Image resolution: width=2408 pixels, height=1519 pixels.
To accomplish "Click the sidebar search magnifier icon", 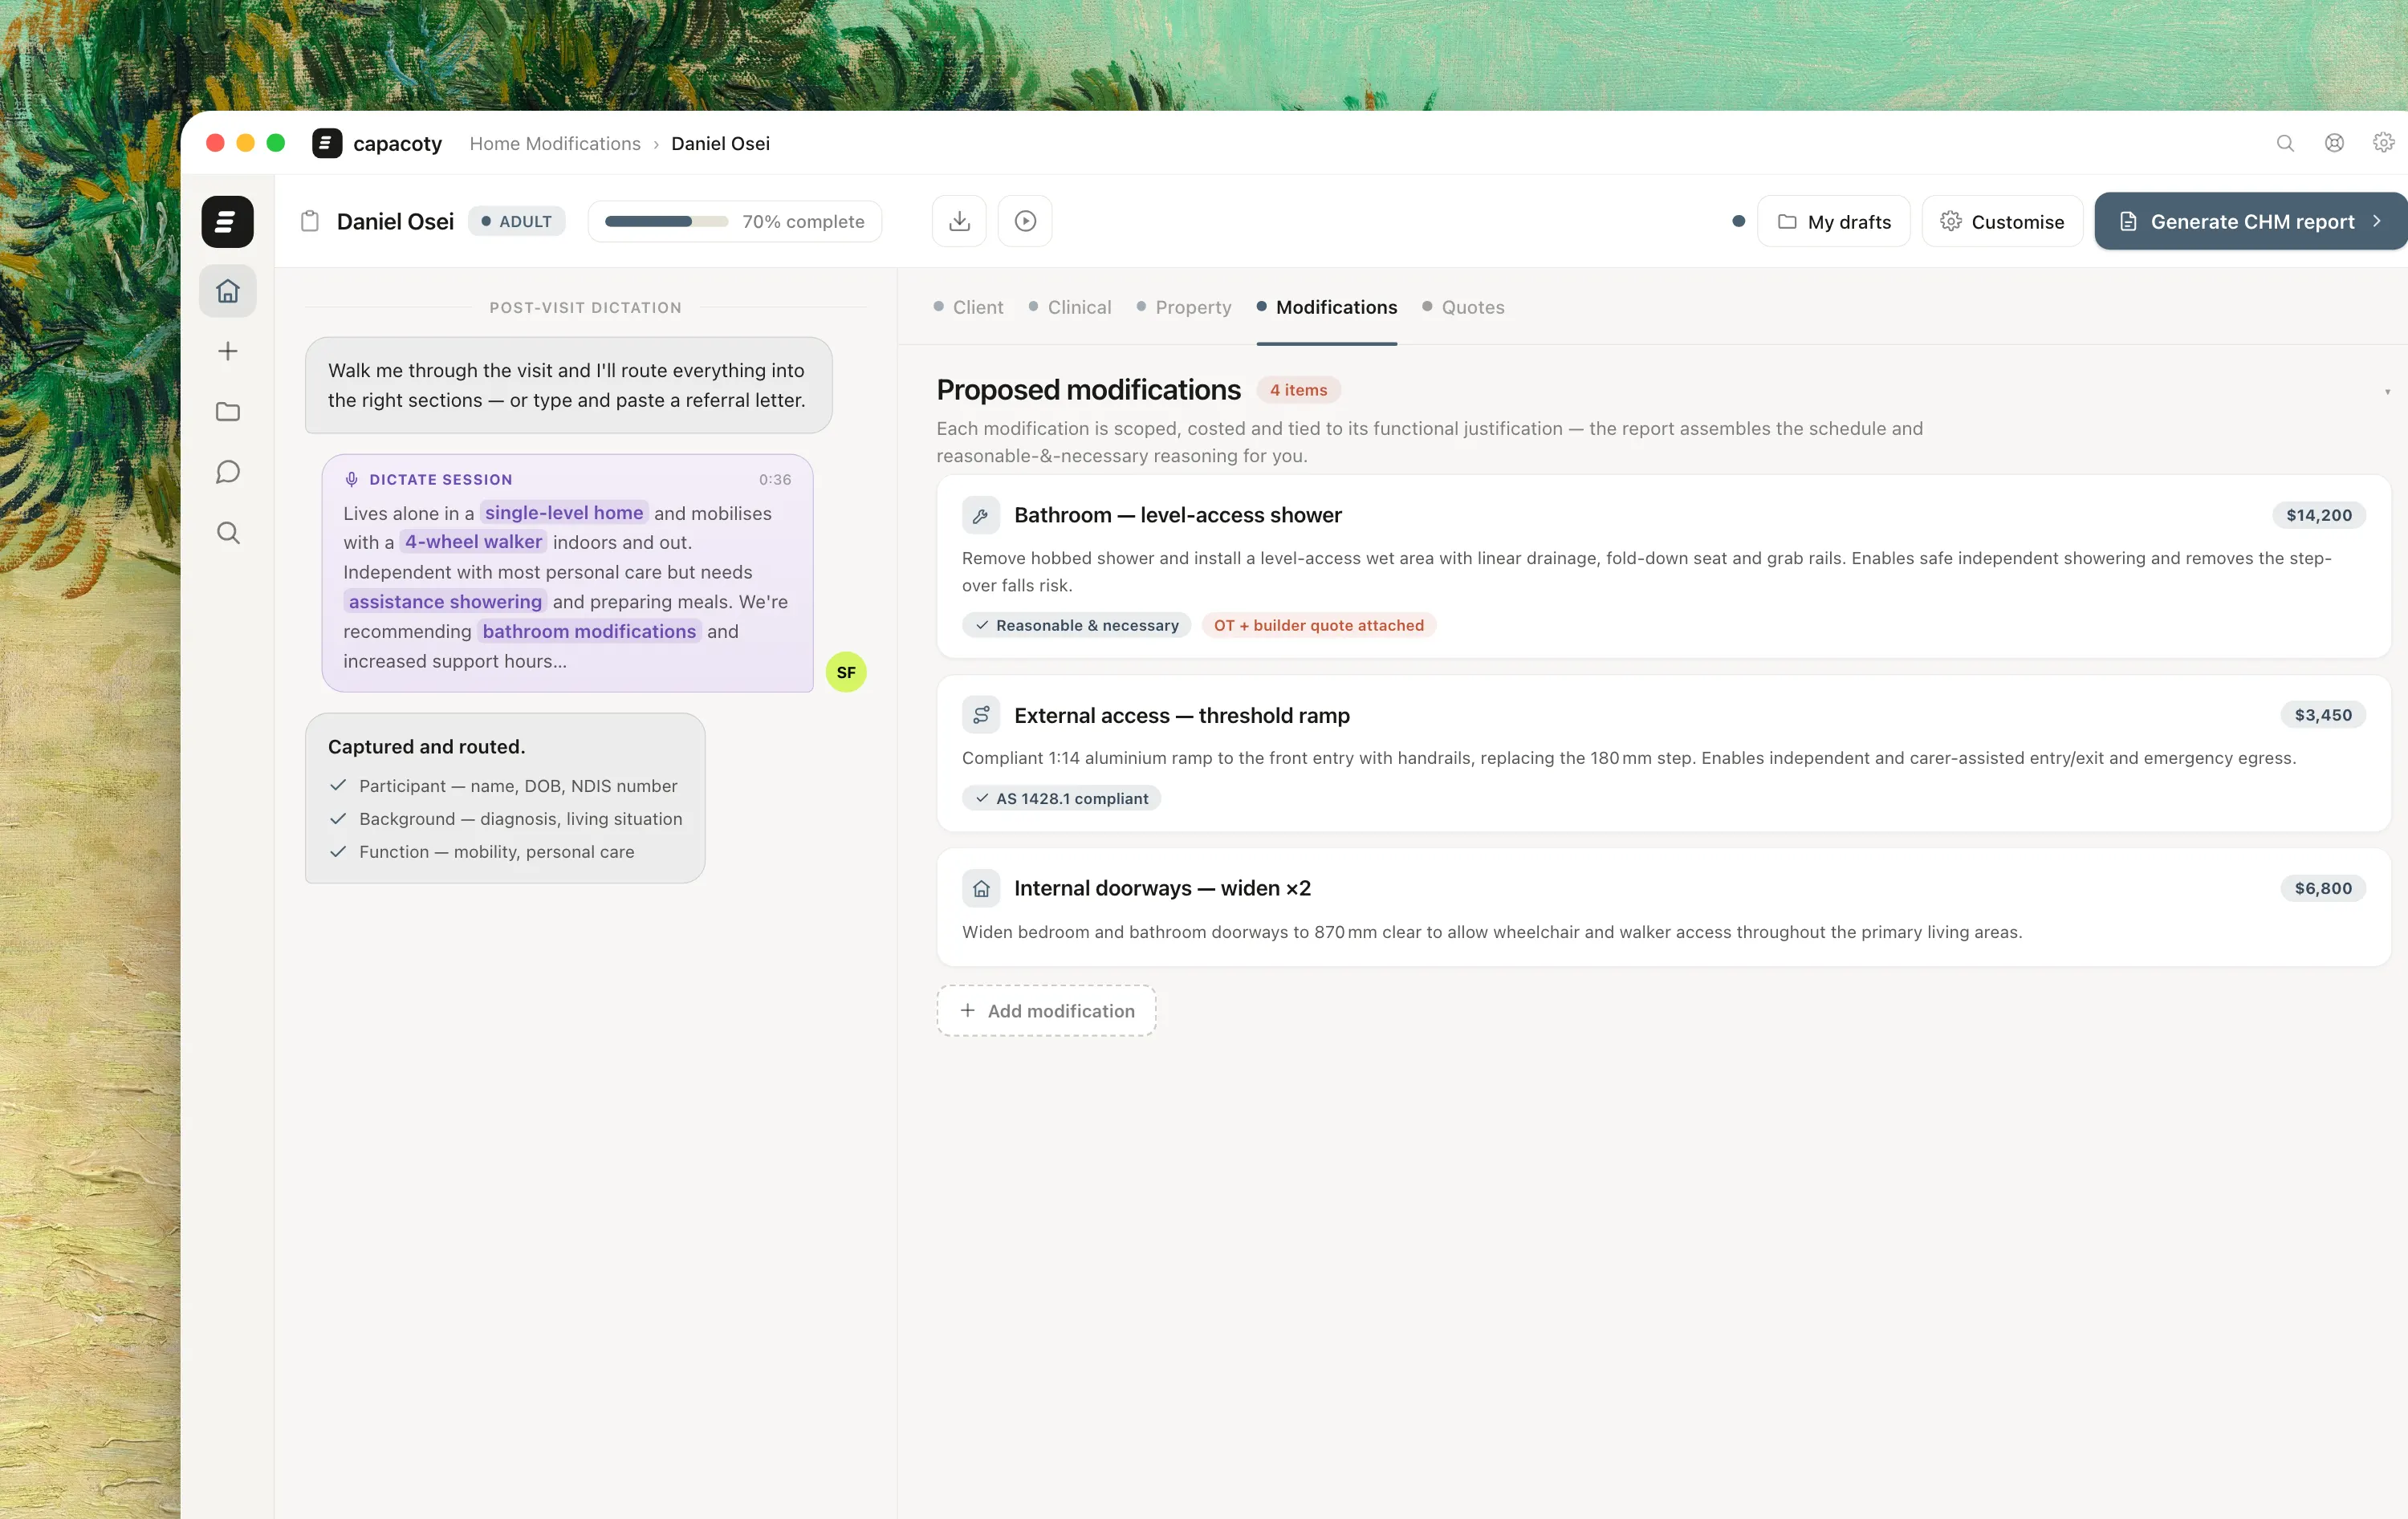I will point(228,533).
